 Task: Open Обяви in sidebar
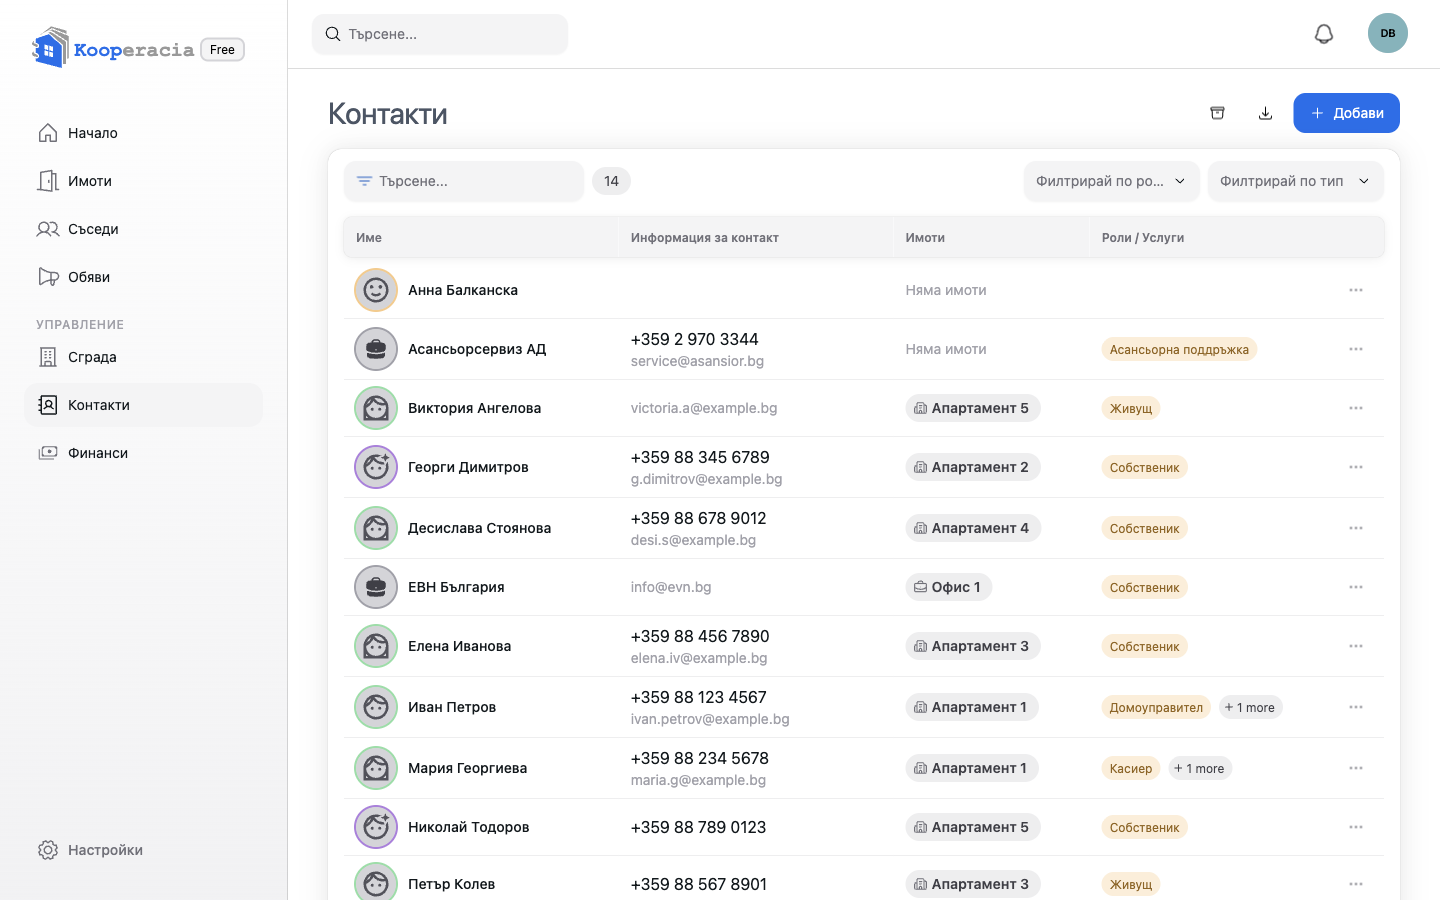click(x=143, y=277)
